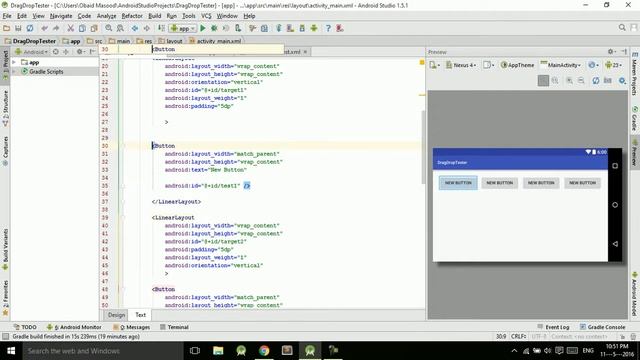This screenshot has height=360, width=640.
Task: Open the locale globe dropdown
Action: pyautogui.click(x=593, y=65)
